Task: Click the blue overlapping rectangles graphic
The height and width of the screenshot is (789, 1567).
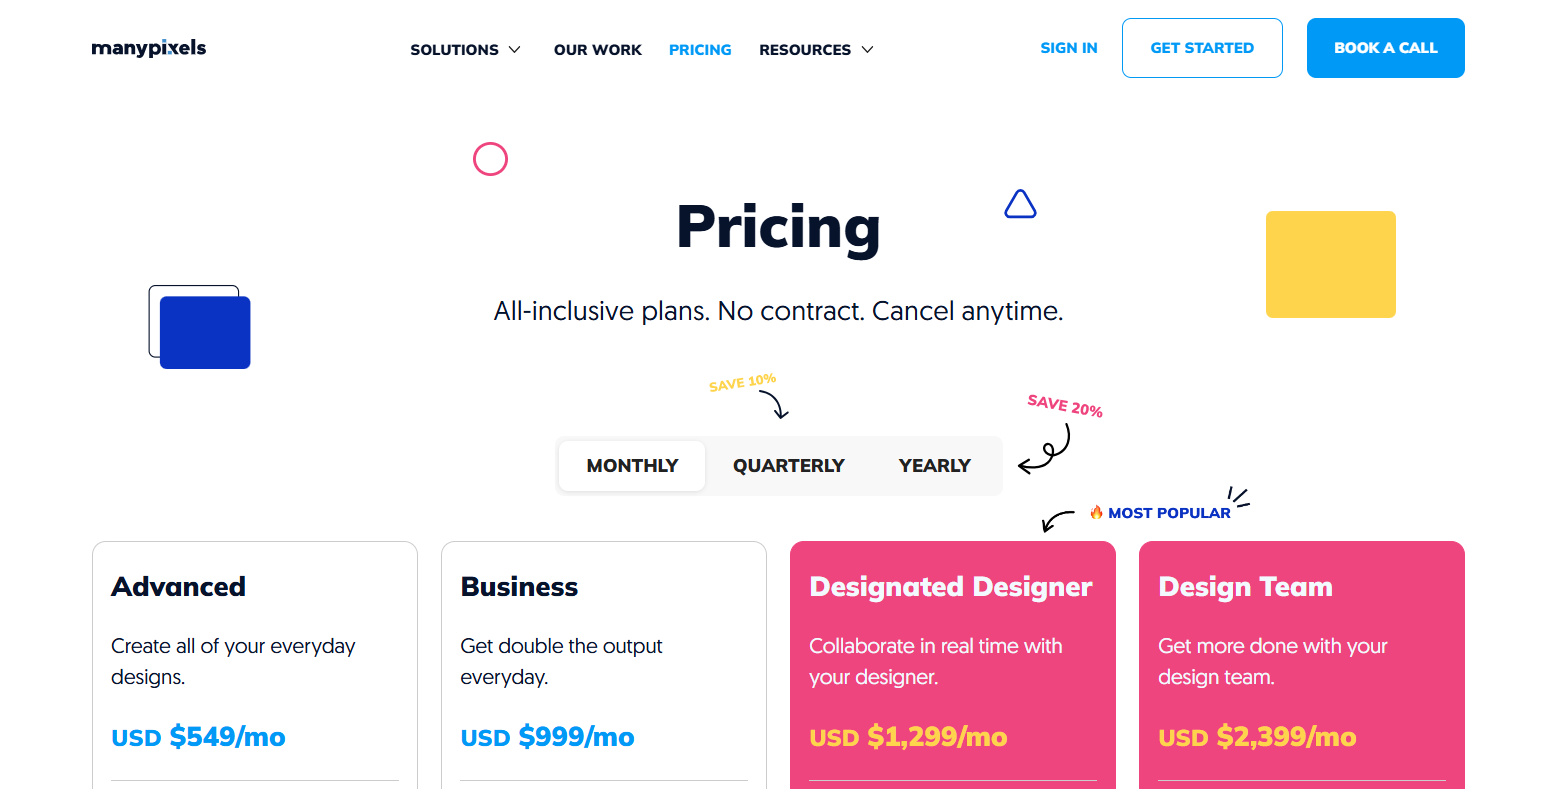Action: point(200,327)
